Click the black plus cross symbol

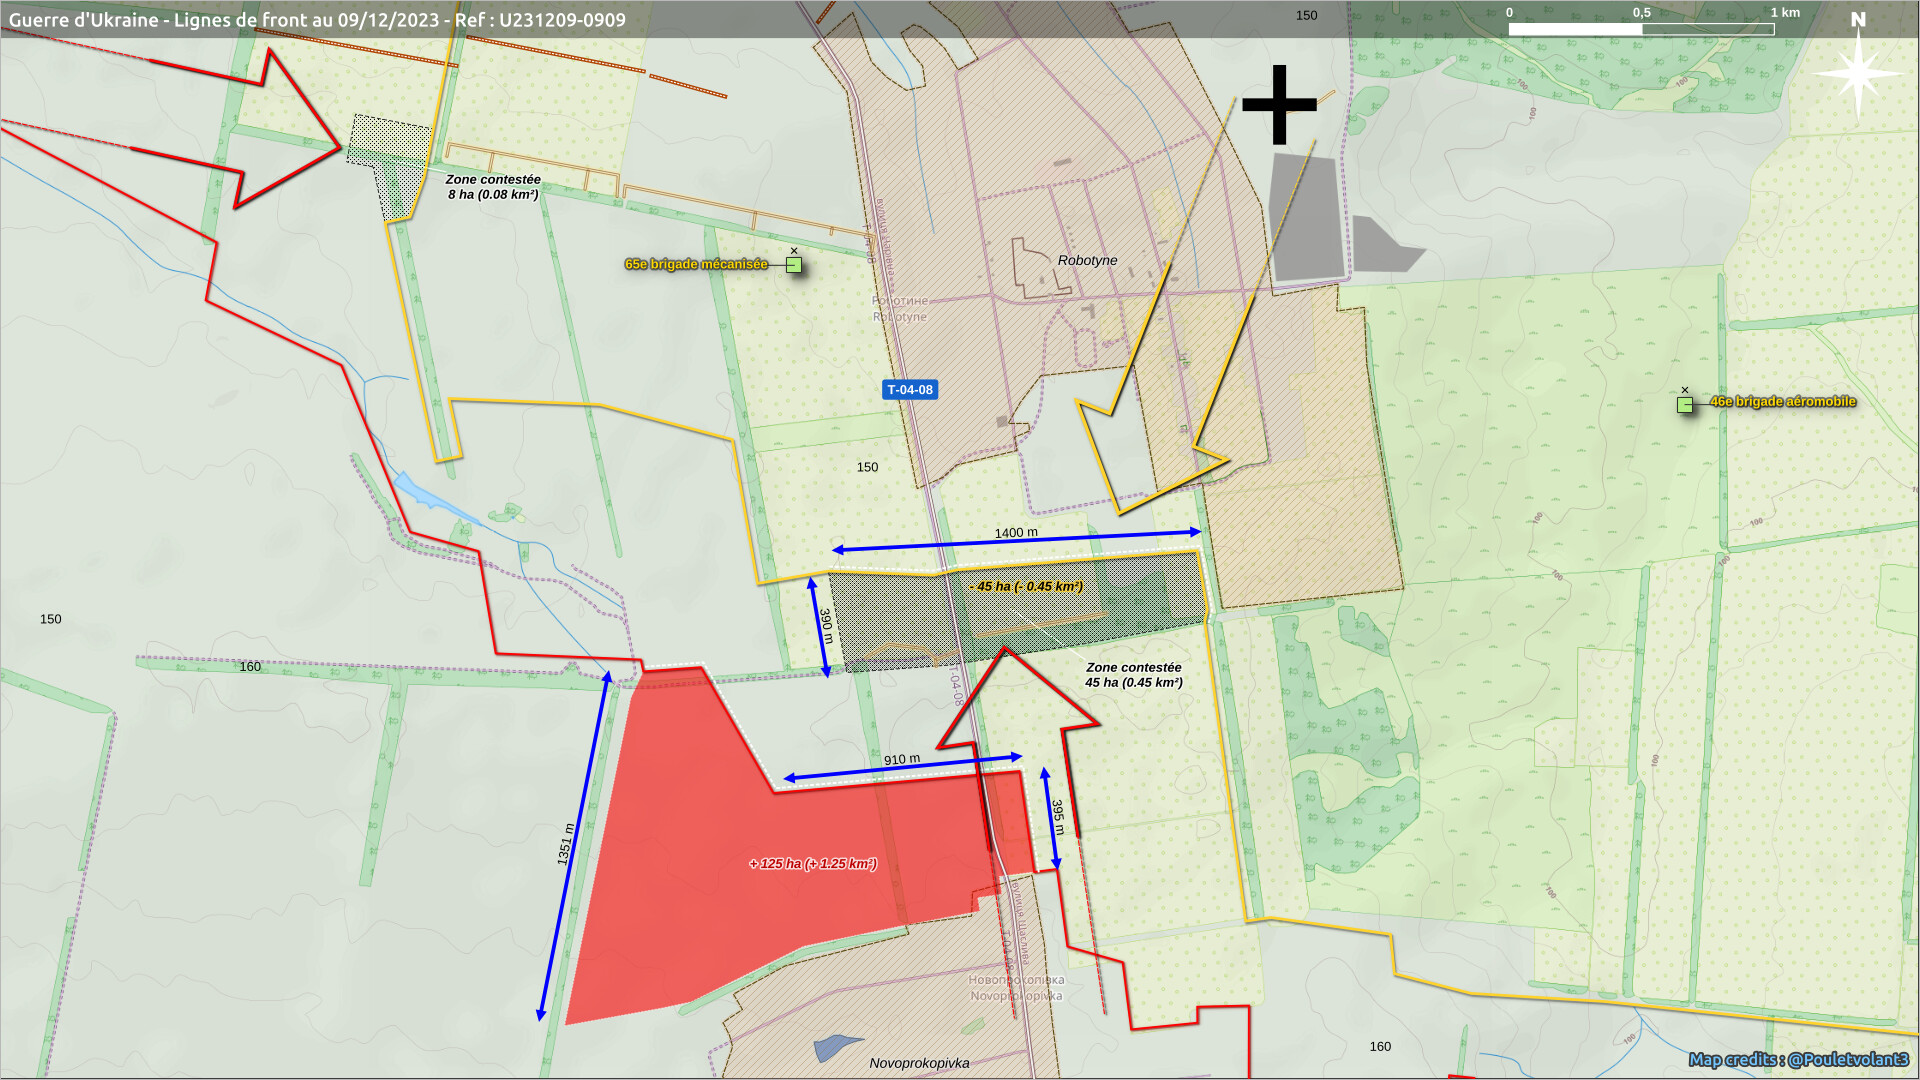click(x=1279, y=104)
